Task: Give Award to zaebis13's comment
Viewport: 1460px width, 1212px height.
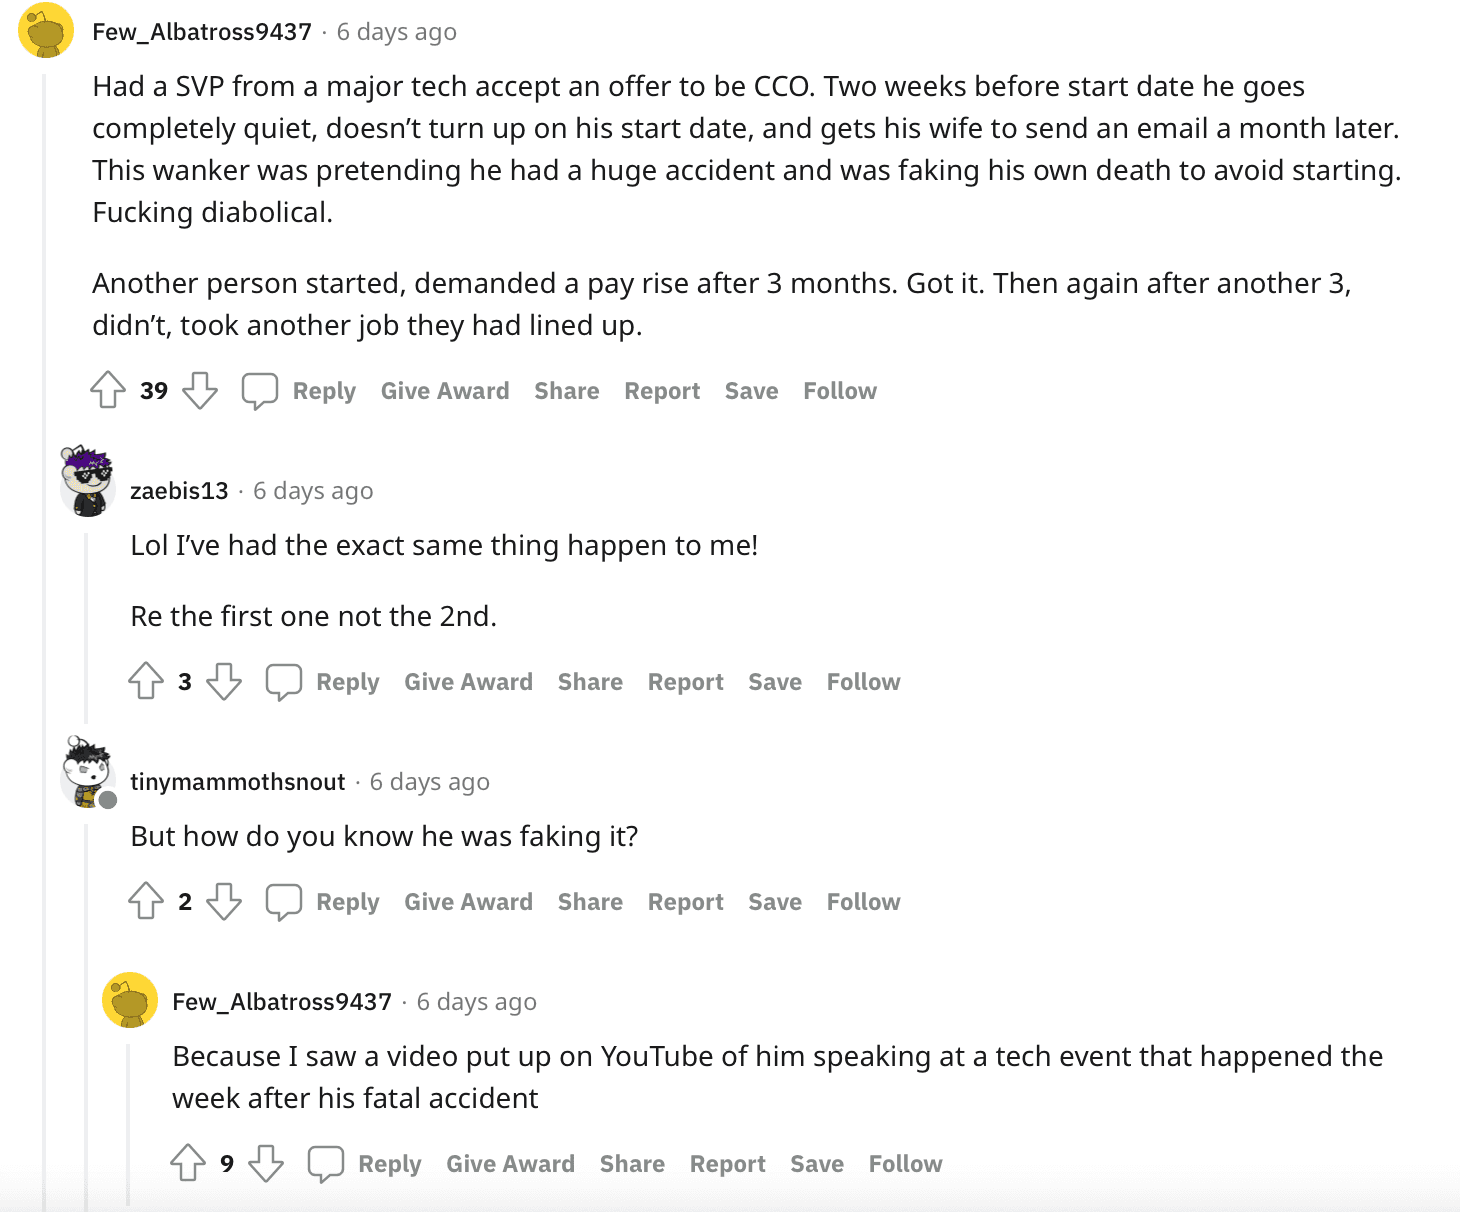Action: tap(468, 682)
